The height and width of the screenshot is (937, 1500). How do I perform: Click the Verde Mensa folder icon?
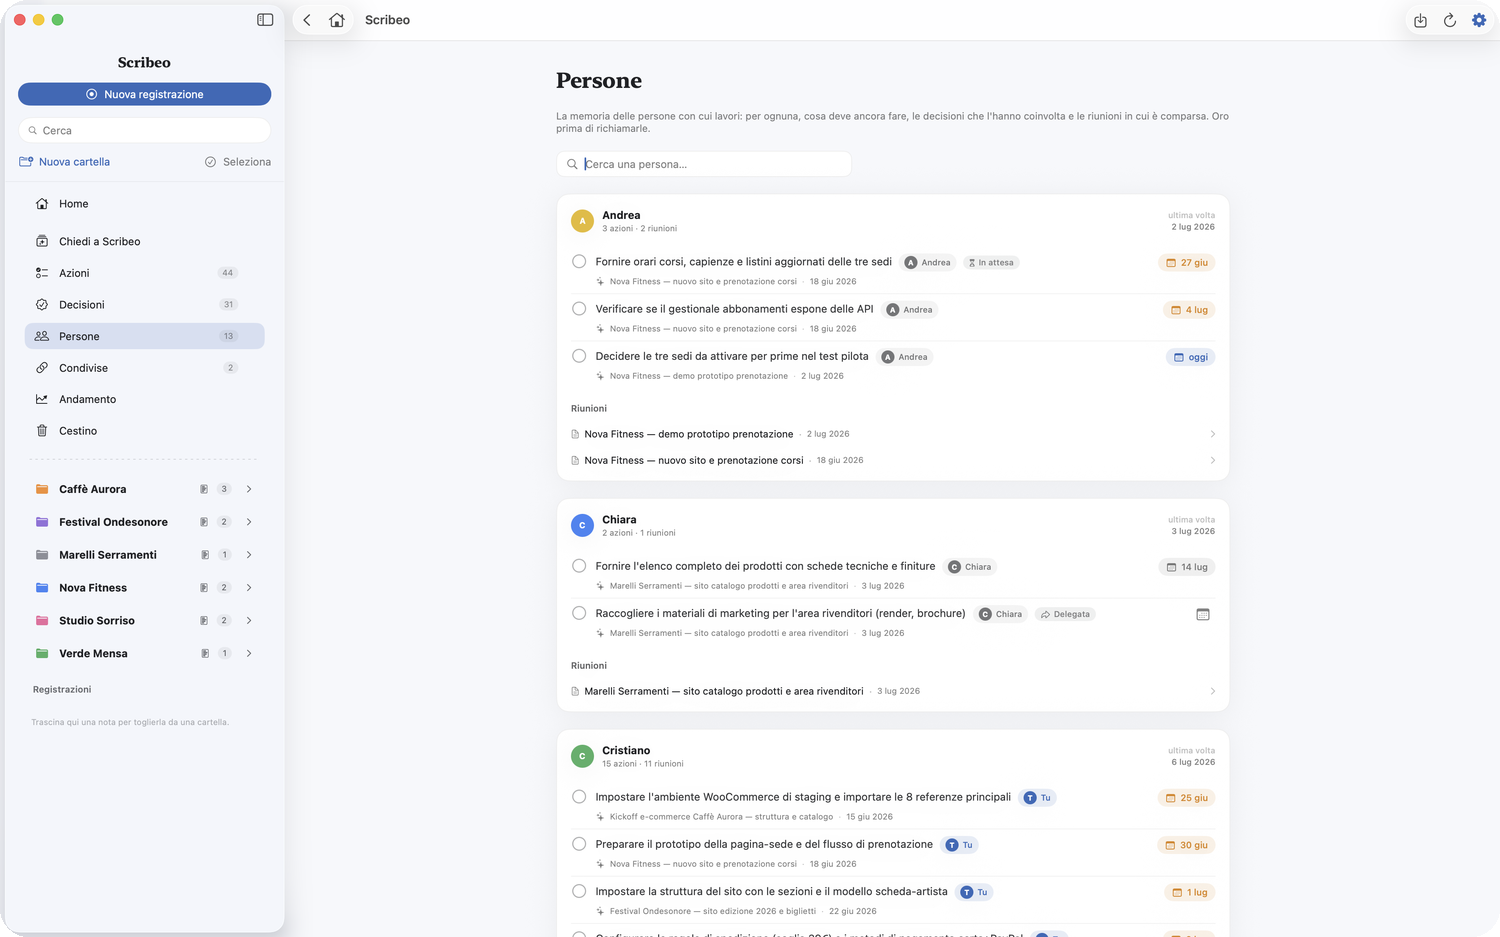[42, 653]
